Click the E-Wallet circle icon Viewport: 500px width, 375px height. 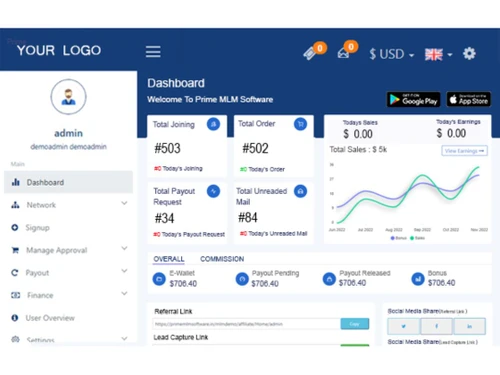point(159,279)
